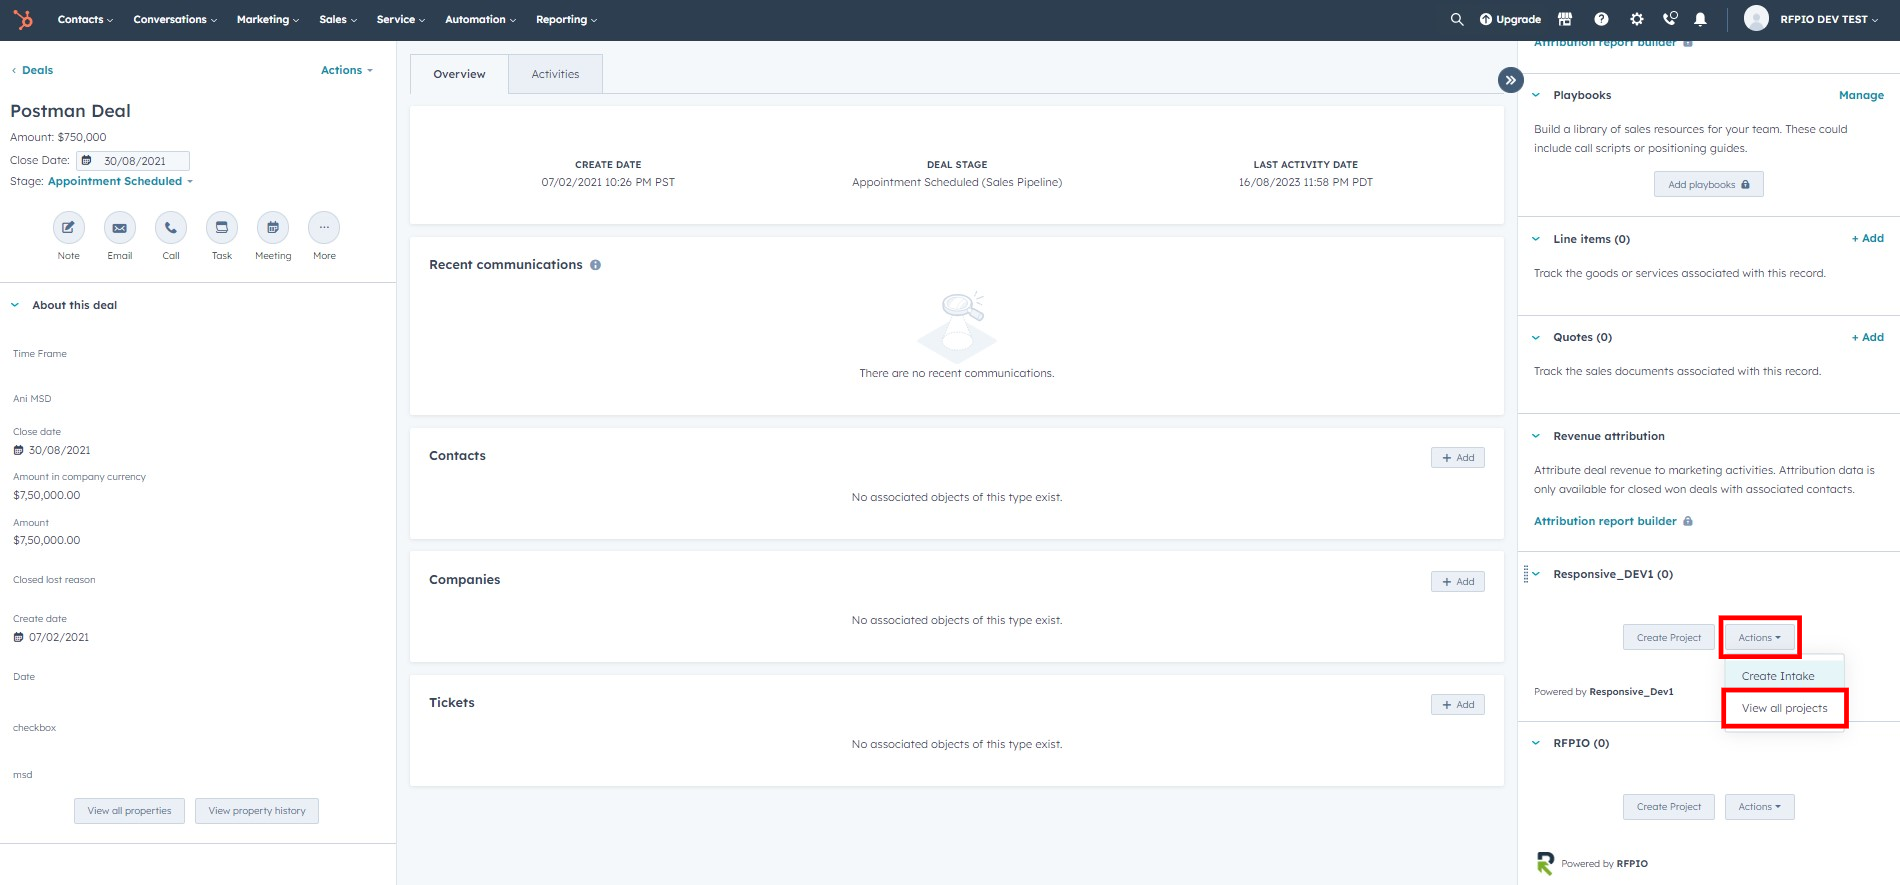Image resolution: width=1900 pixels, height=885 pixels.
Task: Open the deal Actions dropdown in the left panel
Action: pyautogui.click(x=347, y=70)
